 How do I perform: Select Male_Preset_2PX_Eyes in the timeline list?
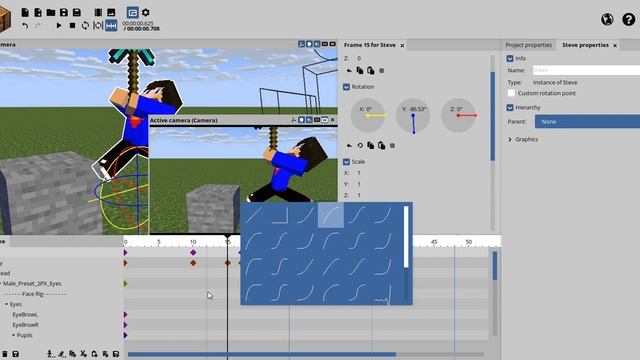(32, 283)
